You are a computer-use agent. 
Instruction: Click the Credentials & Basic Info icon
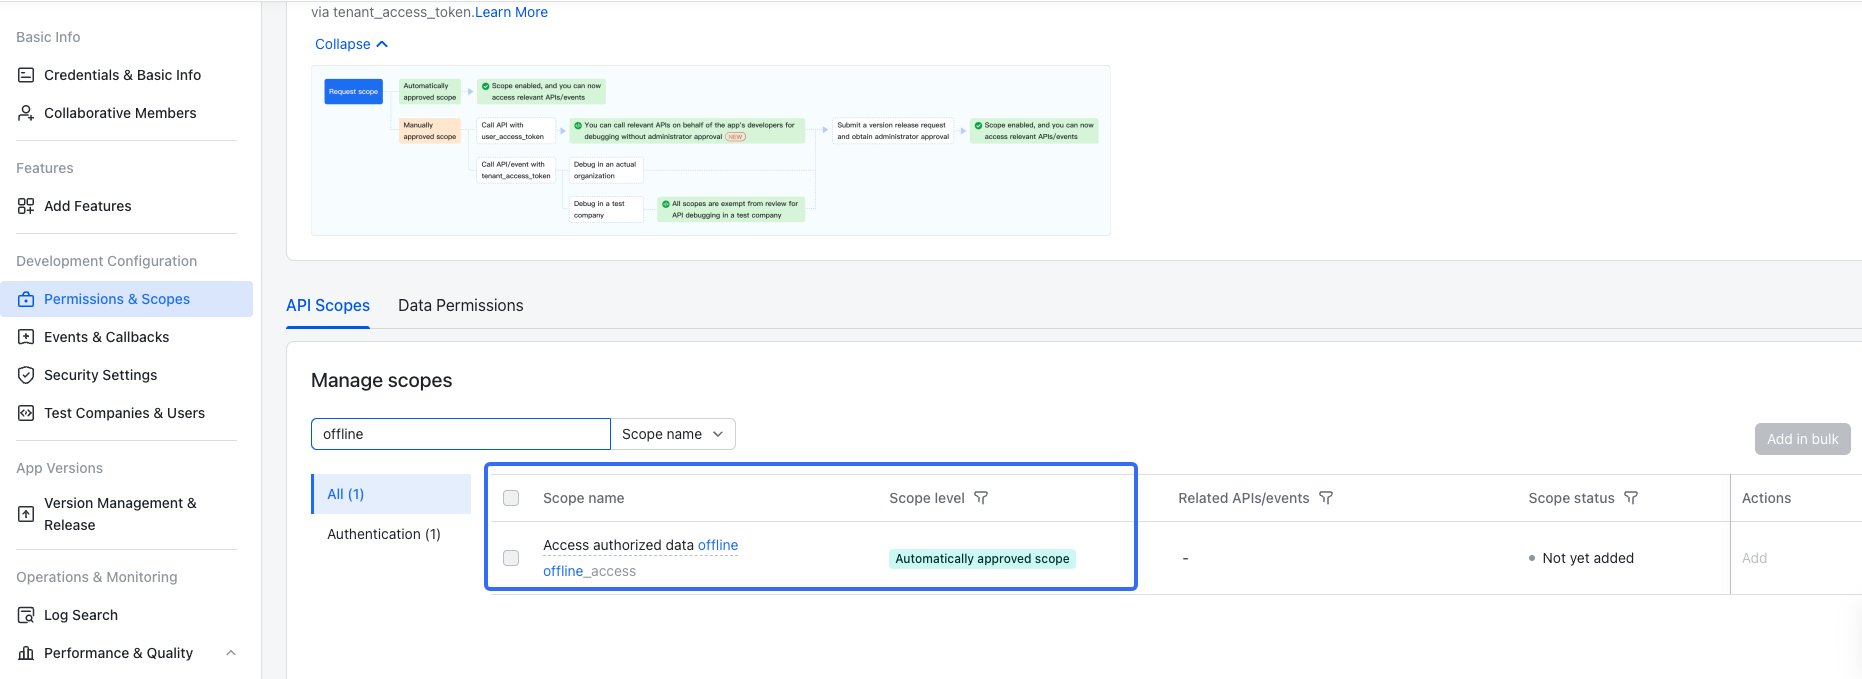(x=26, y=75)
